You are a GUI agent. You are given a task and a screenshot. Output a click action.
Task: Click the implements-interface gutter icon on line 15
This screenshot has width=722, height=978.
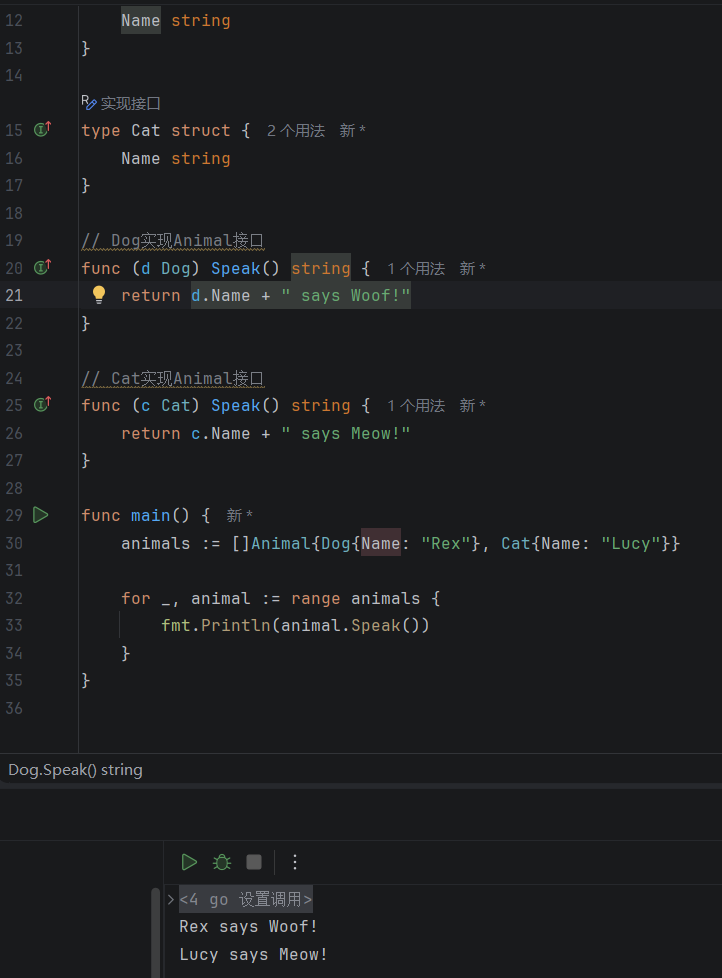pyautogui.click(x=42, y=129)
